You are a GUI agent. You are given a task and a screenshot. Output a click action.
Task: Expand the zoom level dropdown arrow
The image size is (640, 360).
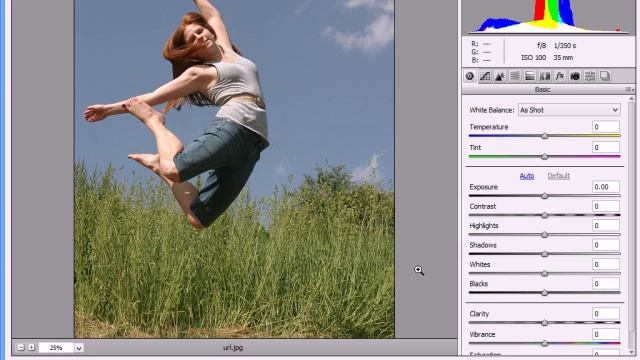click(x=79, y=348)
